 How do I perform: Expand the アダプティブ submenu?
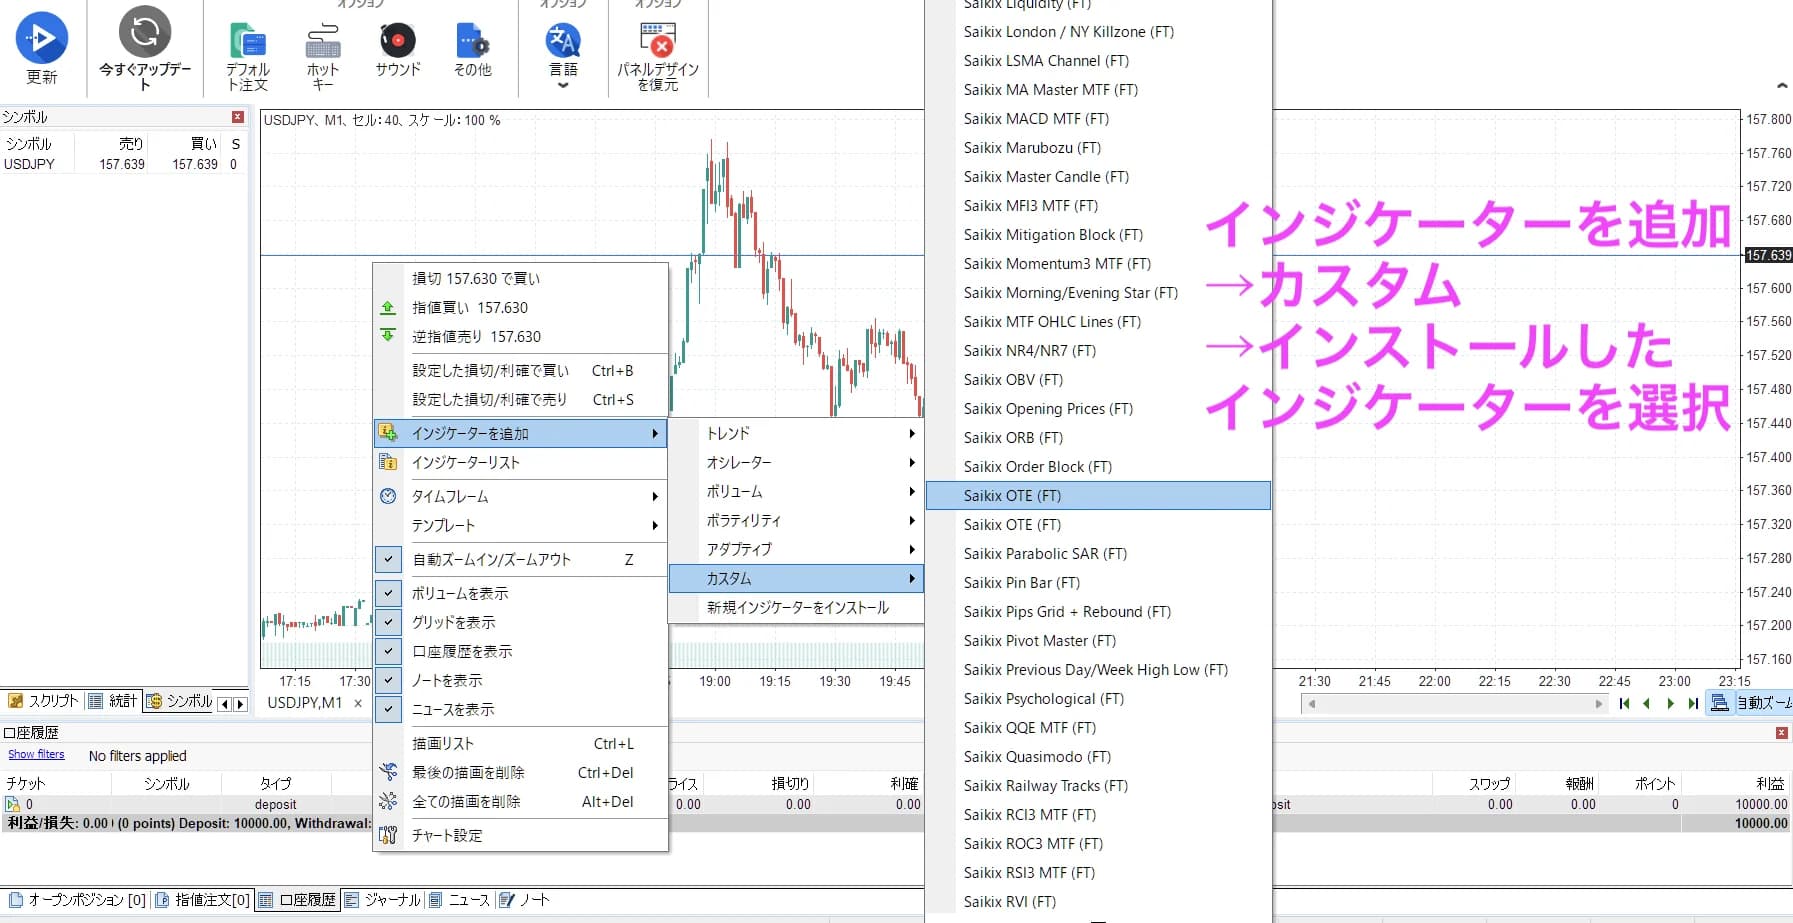(796, 549)
